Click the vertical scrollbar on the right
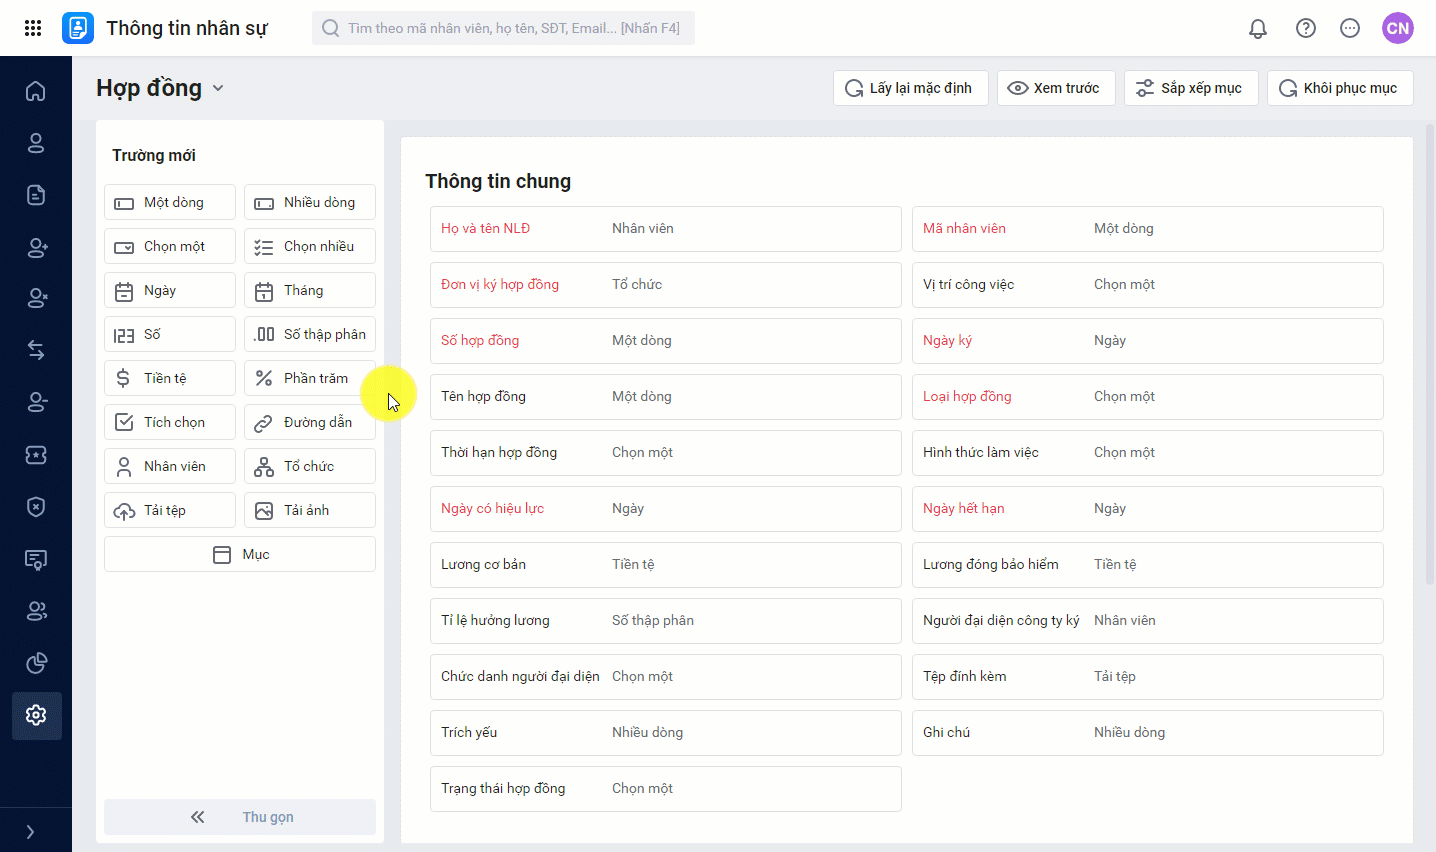The width and height of the screenshot is (1436, 852). coord(1429,350)
